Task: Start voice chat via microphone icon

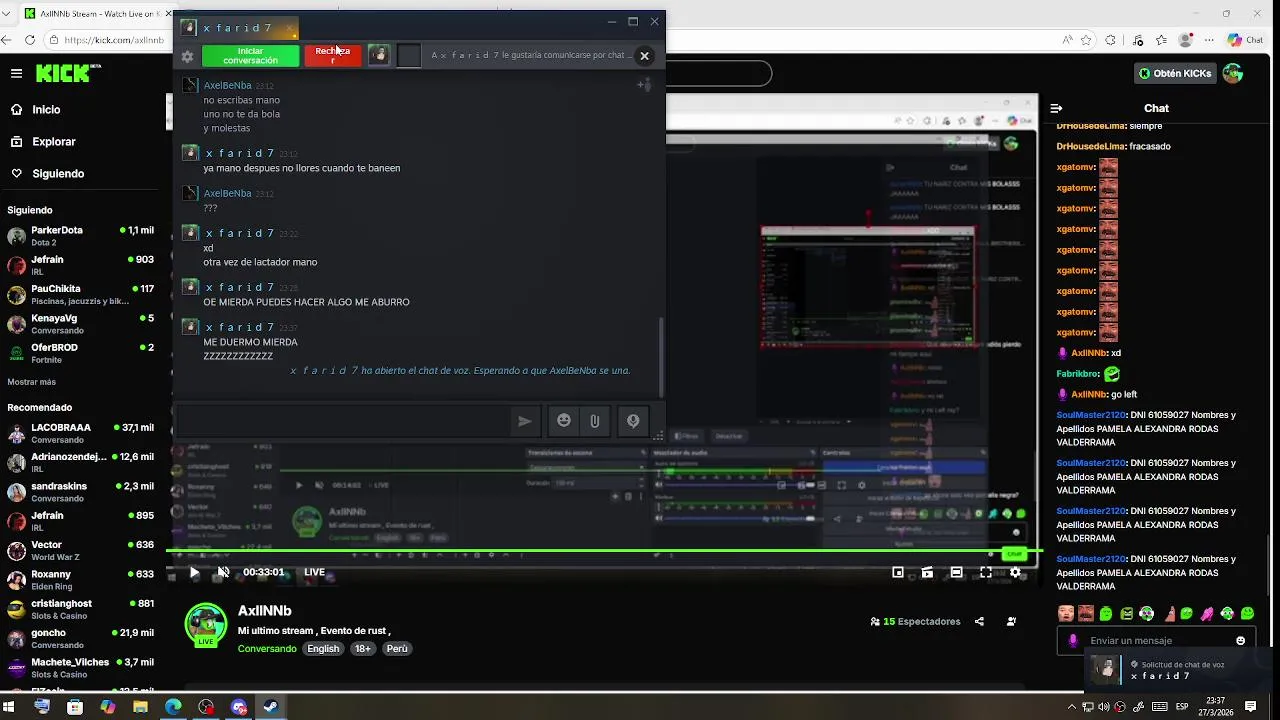Action: [x=633, y=421]
